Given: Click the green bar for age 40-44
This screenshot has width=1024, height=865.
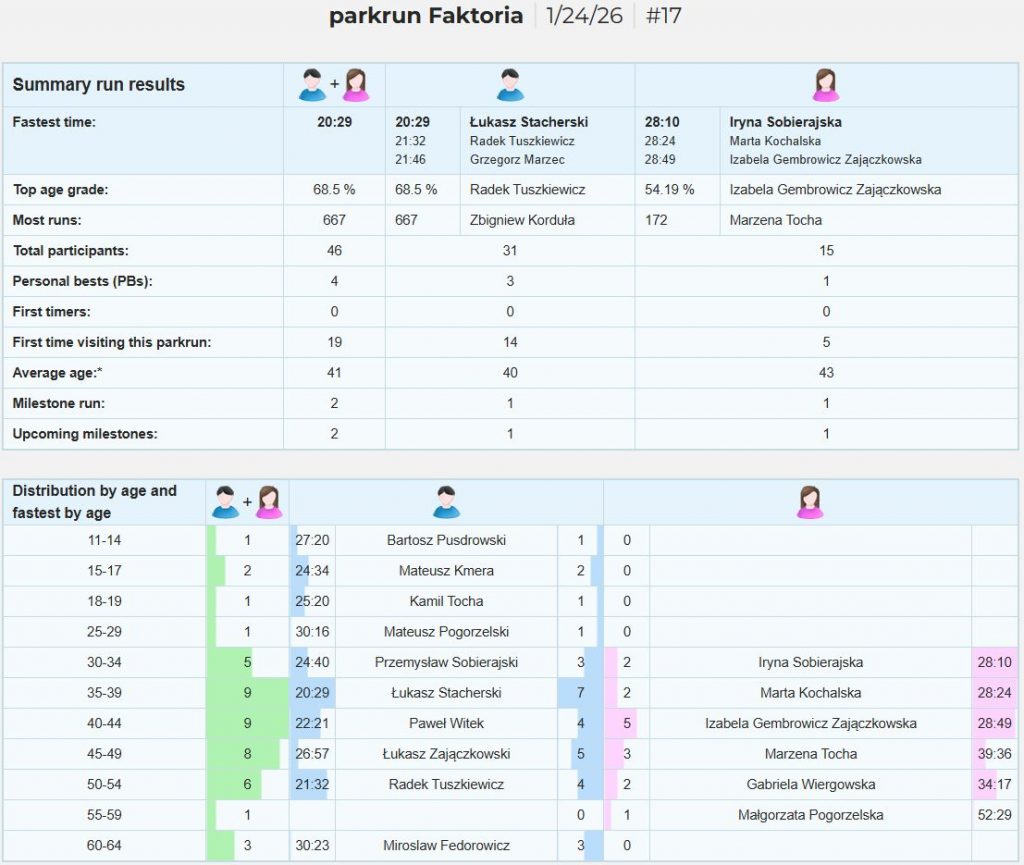Looking at the screenshot, I should pos(248,723).
